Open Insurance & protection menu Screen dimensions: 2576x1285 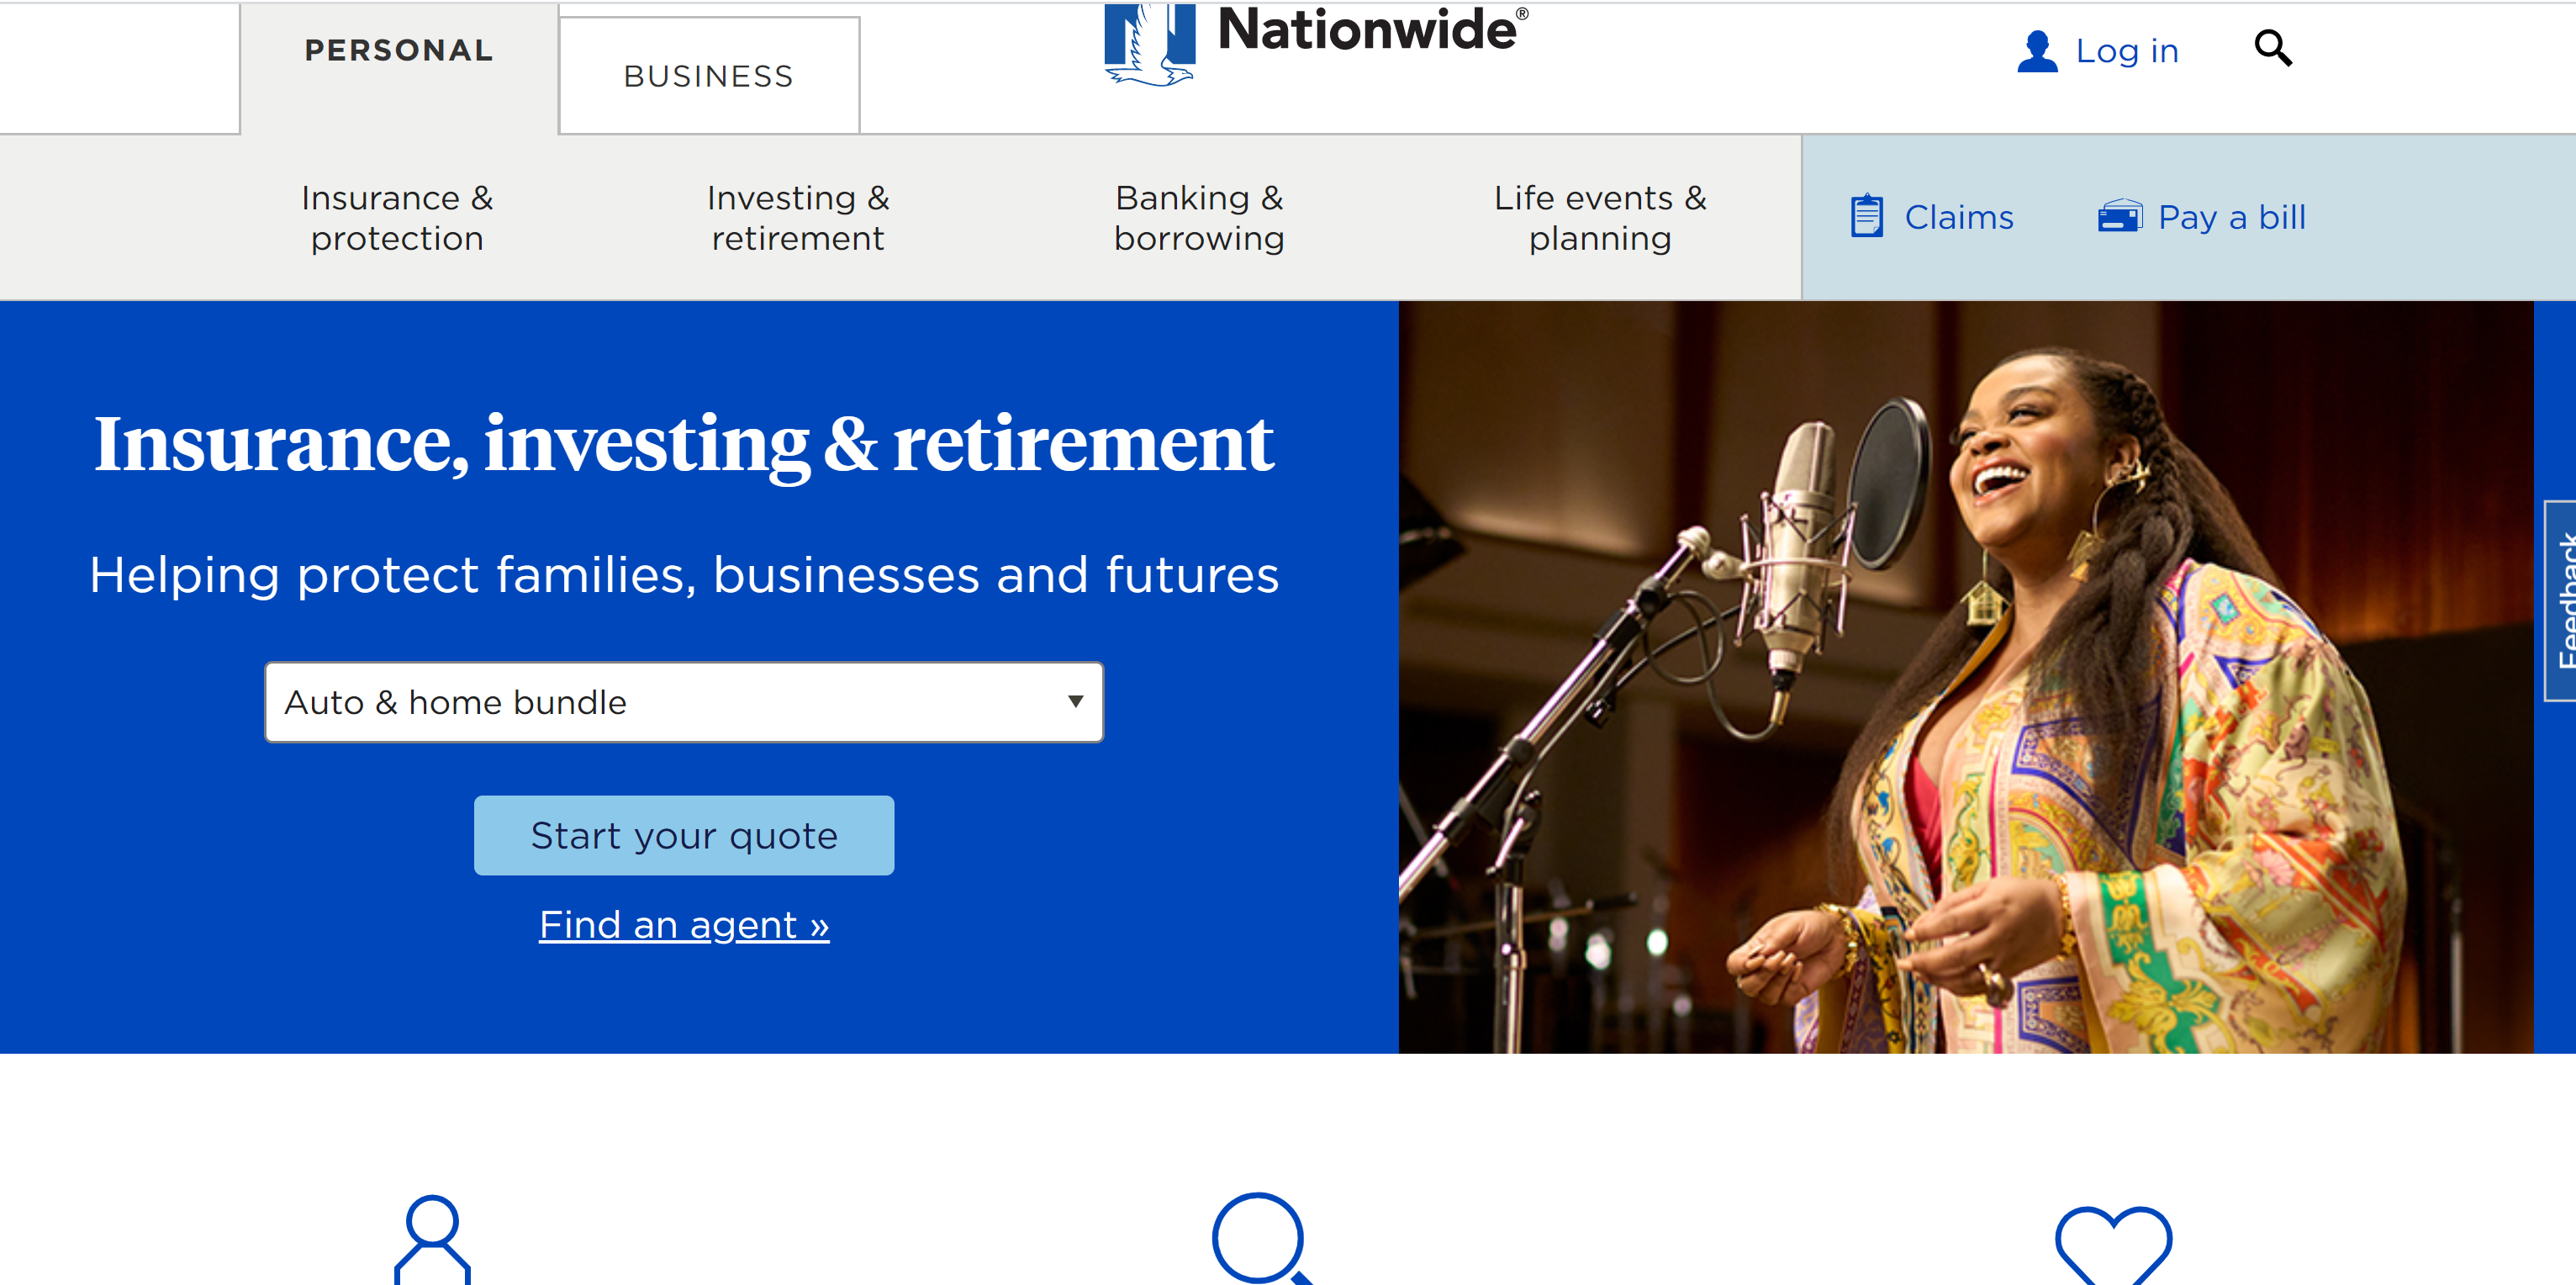[x=397, y=218]
